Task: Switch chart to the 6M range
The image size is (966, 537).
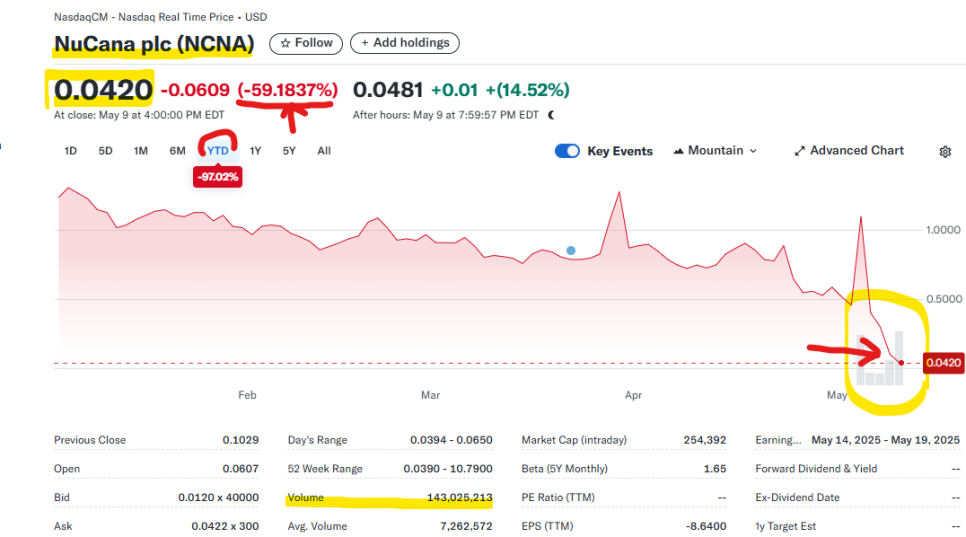Action: pyautogui.click(x=177, y=151)
